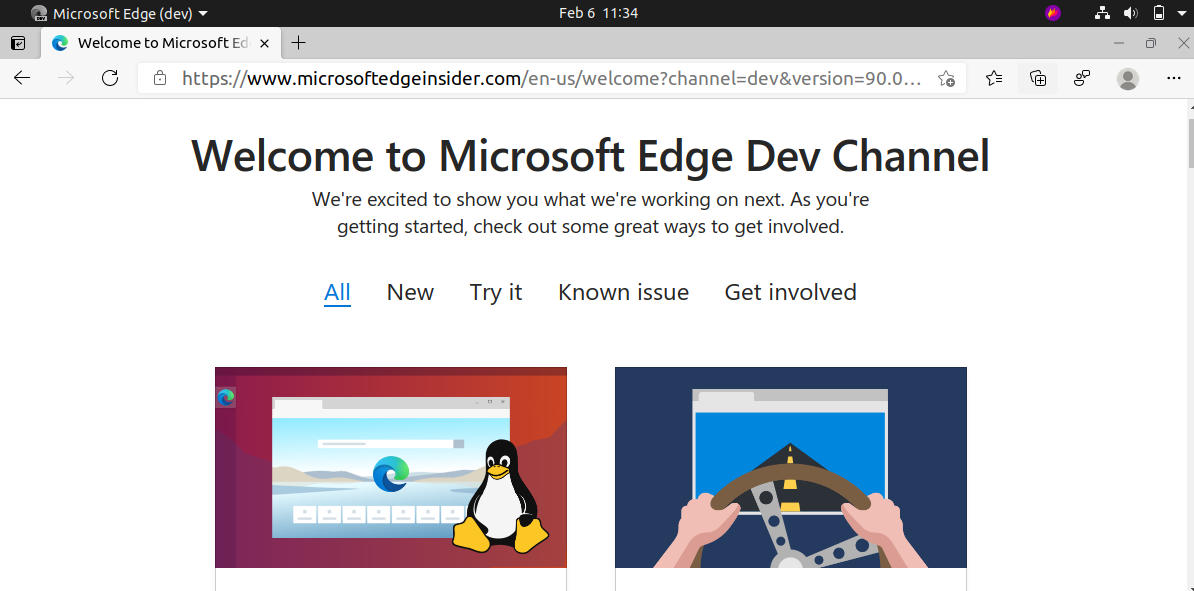Viewport: 1194px width, 591px height.
Task: Click the browser Back arrow
Action: [22, 78]
